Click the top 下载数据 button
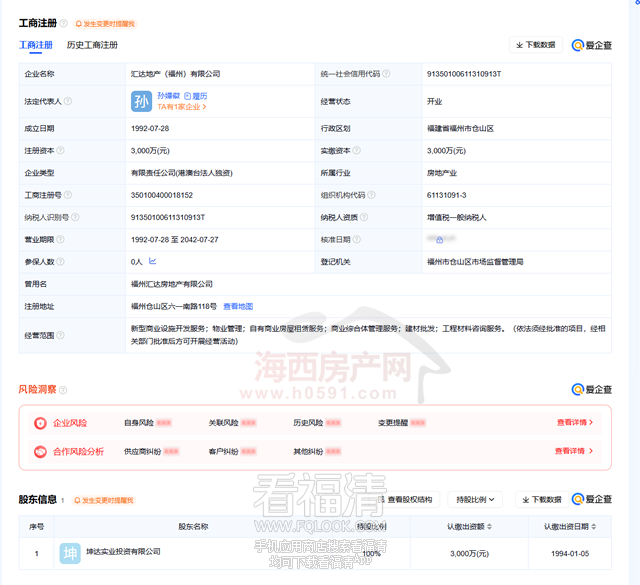The width and height of the screenshot is (640, 585). (536, 45)
